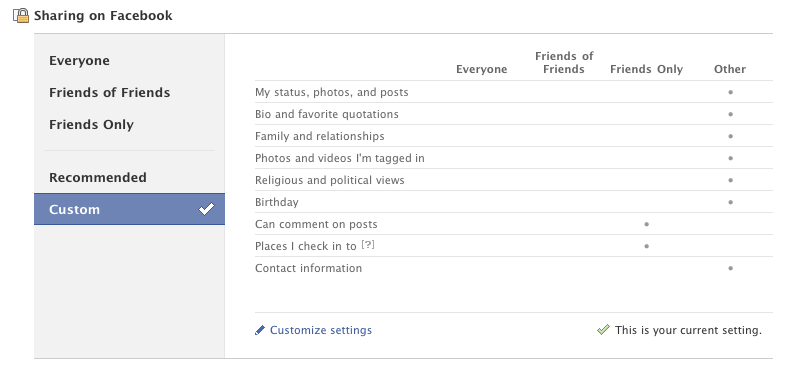The height and width of the screenshot is (377, 791).
Task: Click the Friends Only dot for Can comment on posts
Action: pos(646,224)
